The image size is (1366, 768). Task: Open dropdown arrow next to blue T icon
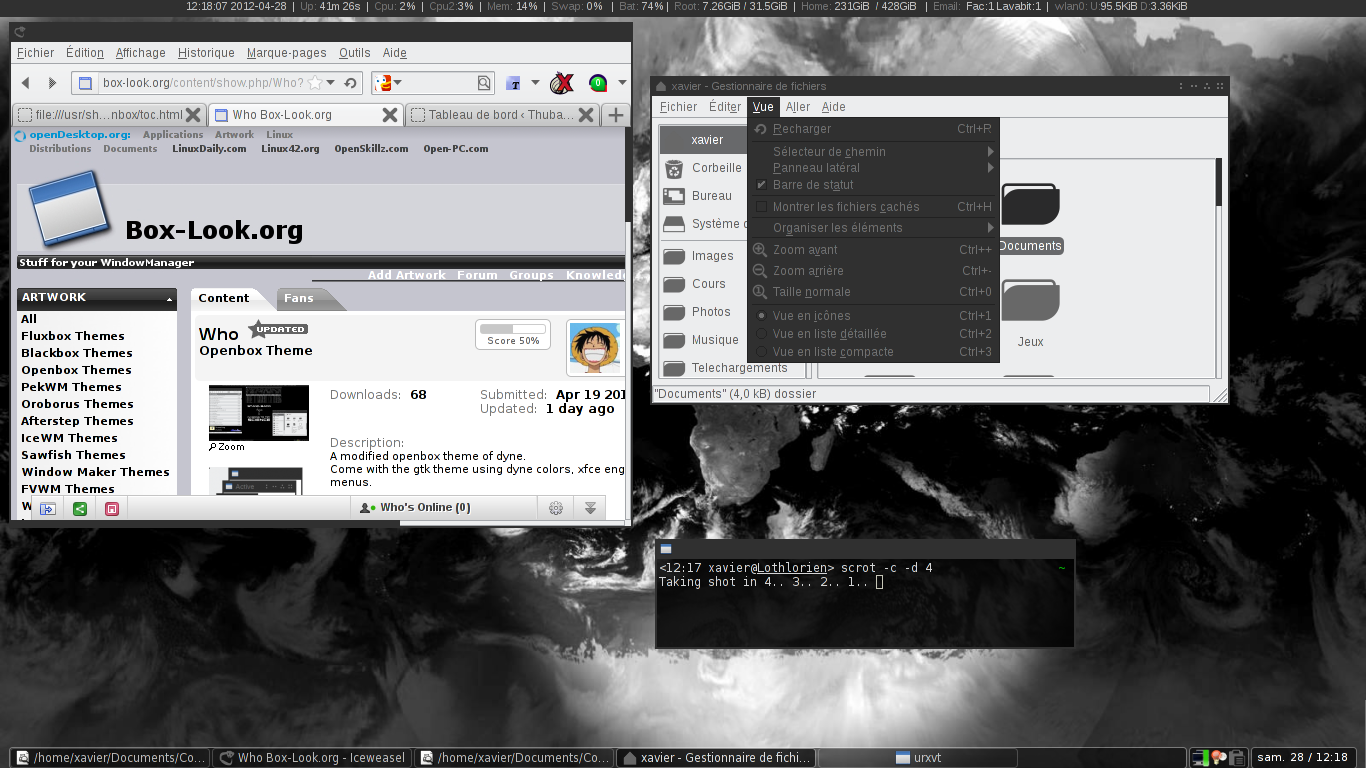535,83
